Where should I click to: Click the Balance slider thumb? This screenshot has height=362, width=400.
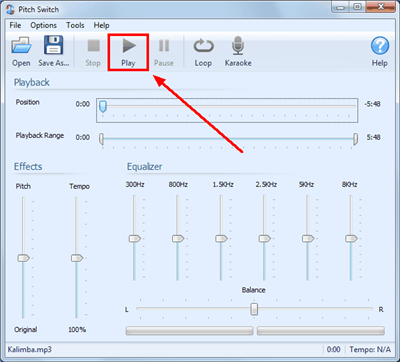254,309
